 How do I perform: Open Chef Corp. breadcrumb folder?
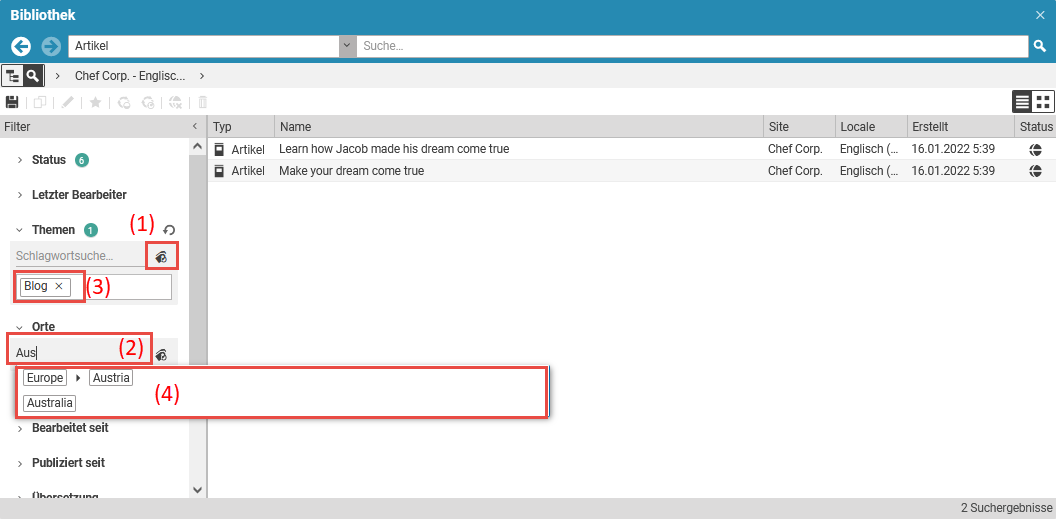coord(130,76)
